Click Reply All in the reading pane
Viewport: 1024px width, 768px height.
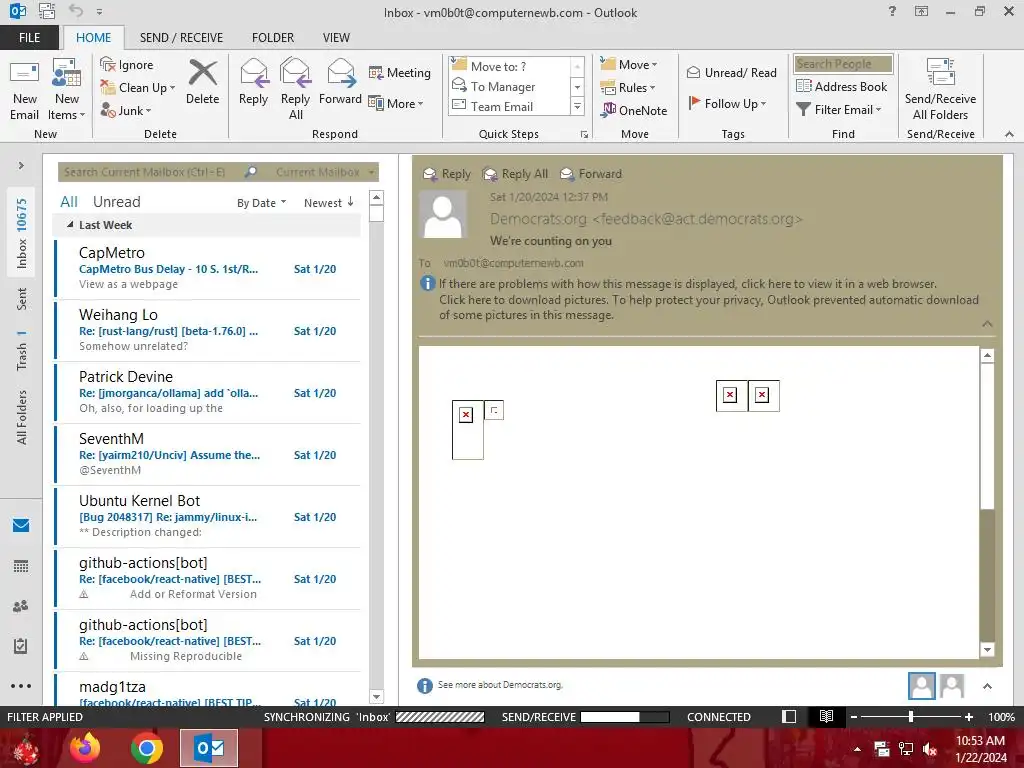click(x=515, y=174)
